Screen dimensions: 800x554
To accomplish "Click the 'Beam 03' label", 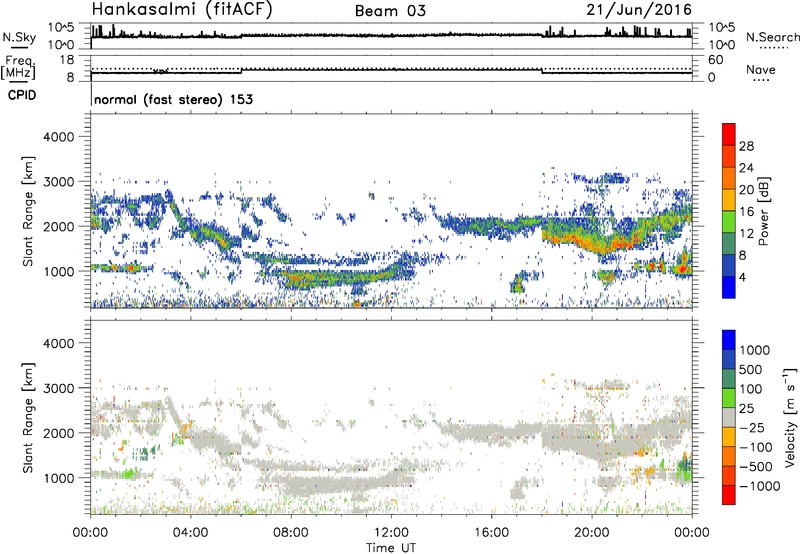I will [x=390, y=11].
